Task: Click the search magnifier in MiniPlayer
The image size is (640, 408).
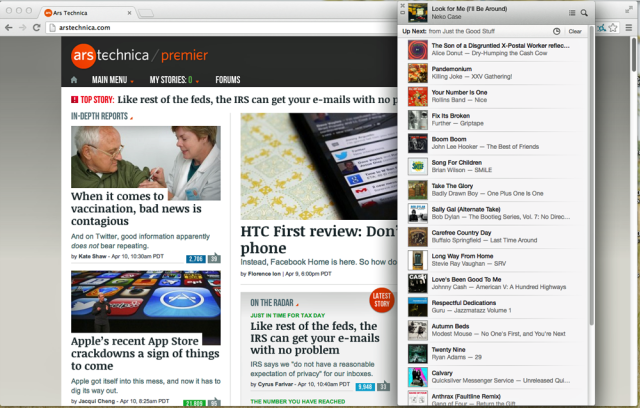Action: point(584,13)
